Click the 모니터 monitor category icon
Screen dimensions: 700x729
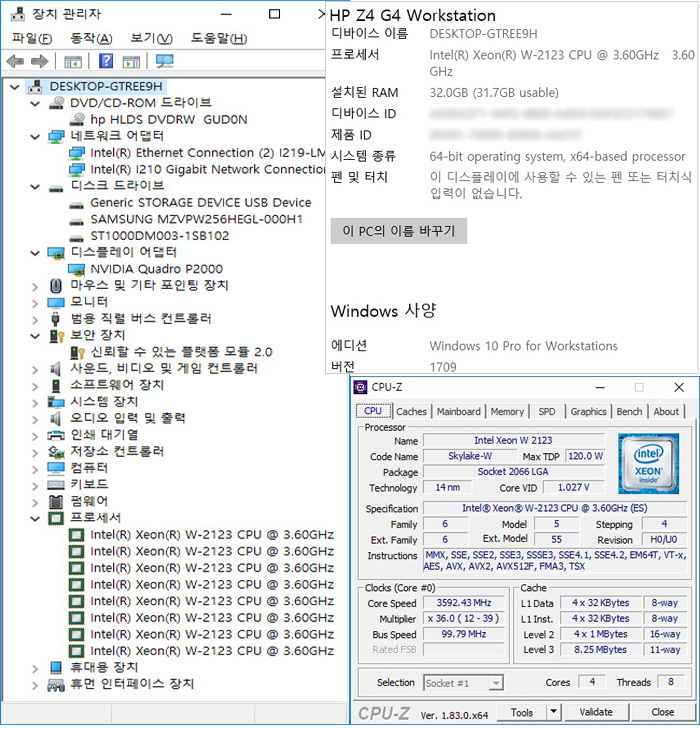(x=56, y=303)
